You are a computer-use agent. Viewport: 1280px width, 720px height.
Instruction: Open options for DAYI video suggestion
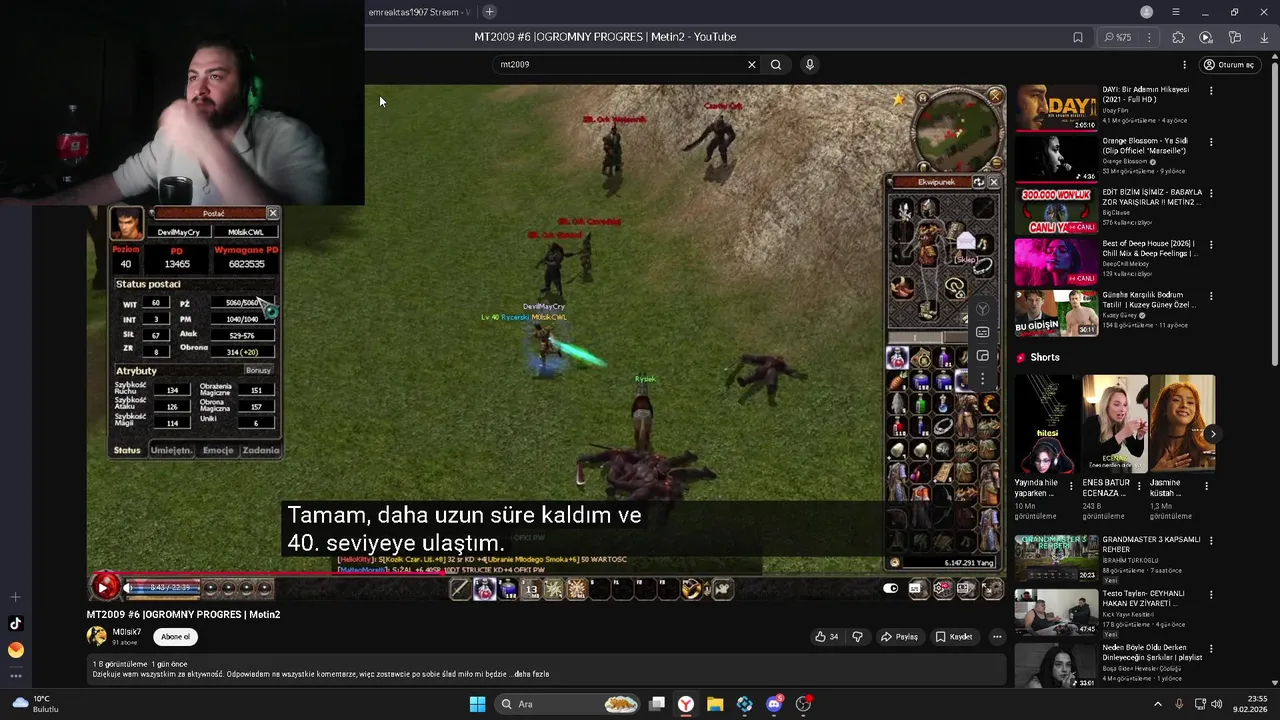[1211, 90]
